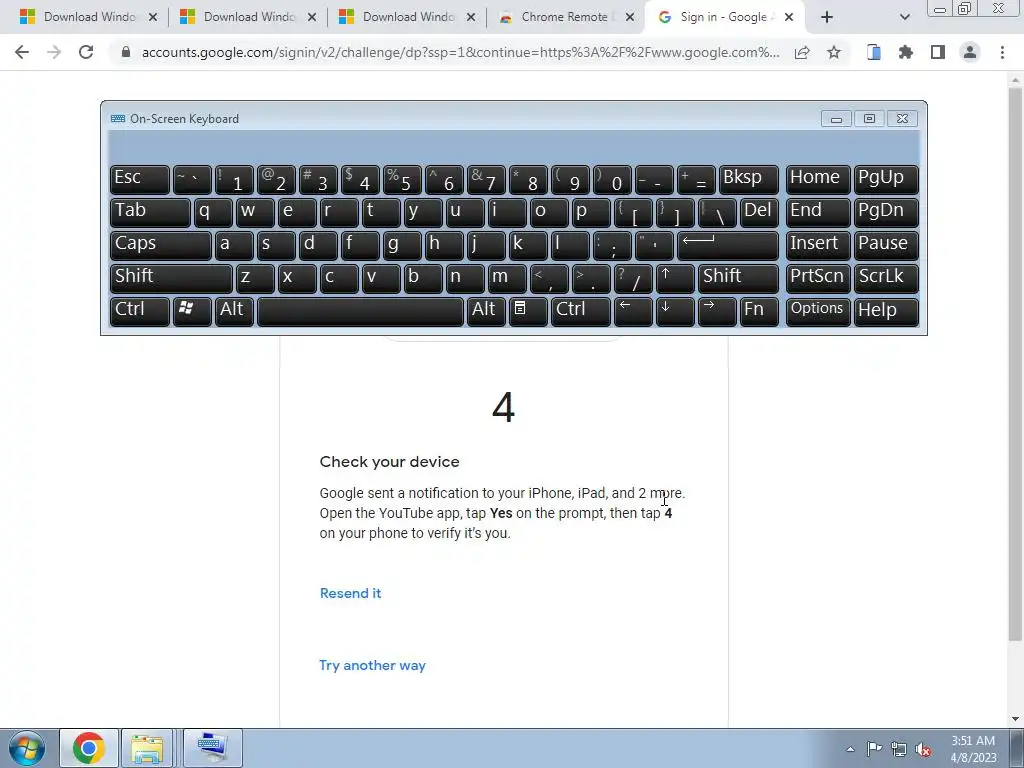Bookmark this page with the star icon
Viewport: 1024px width, 768px height.
pos(834,52)
